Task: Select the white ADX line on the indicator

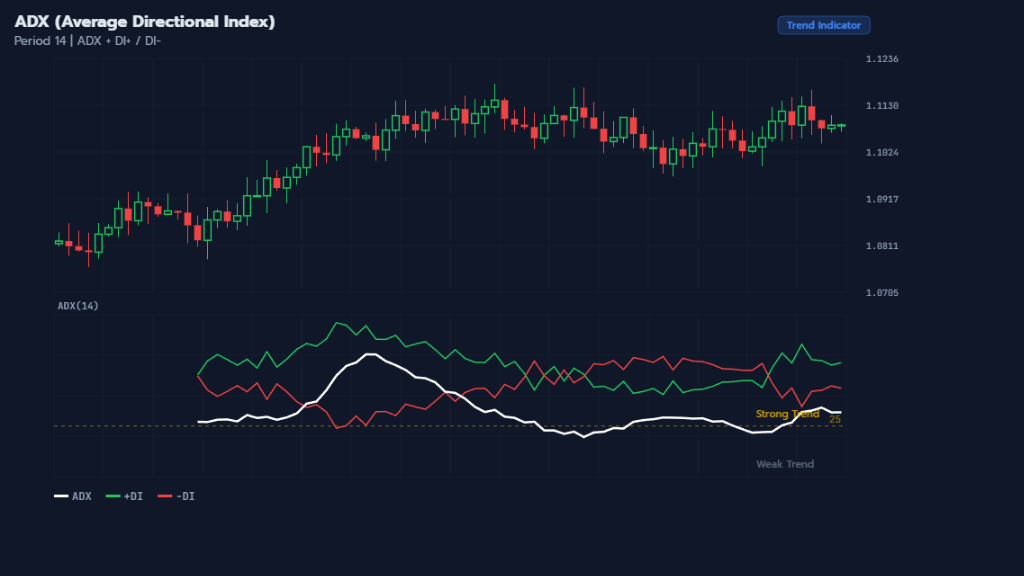Action: pyautogui.click(x=370, y=355)
